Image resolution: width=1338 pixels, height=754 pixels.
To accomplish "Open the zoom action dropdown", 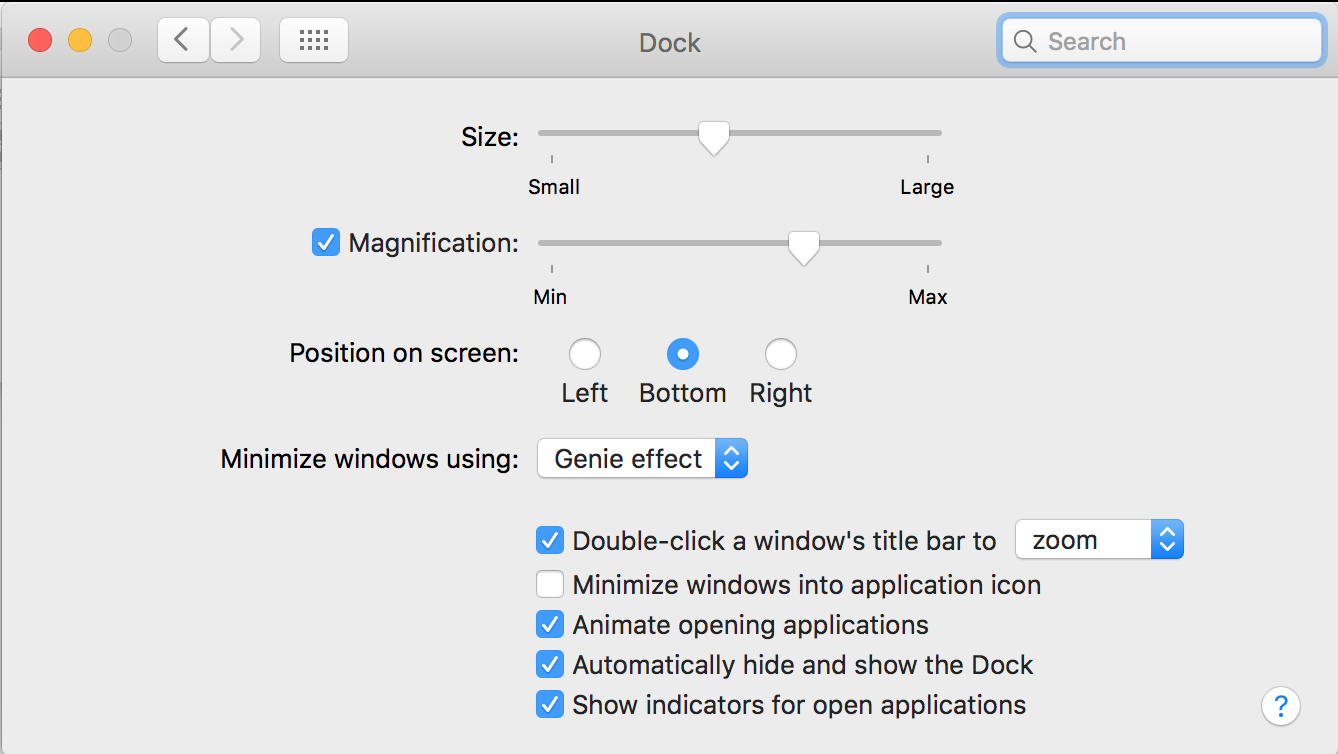I will [1099, 541].
